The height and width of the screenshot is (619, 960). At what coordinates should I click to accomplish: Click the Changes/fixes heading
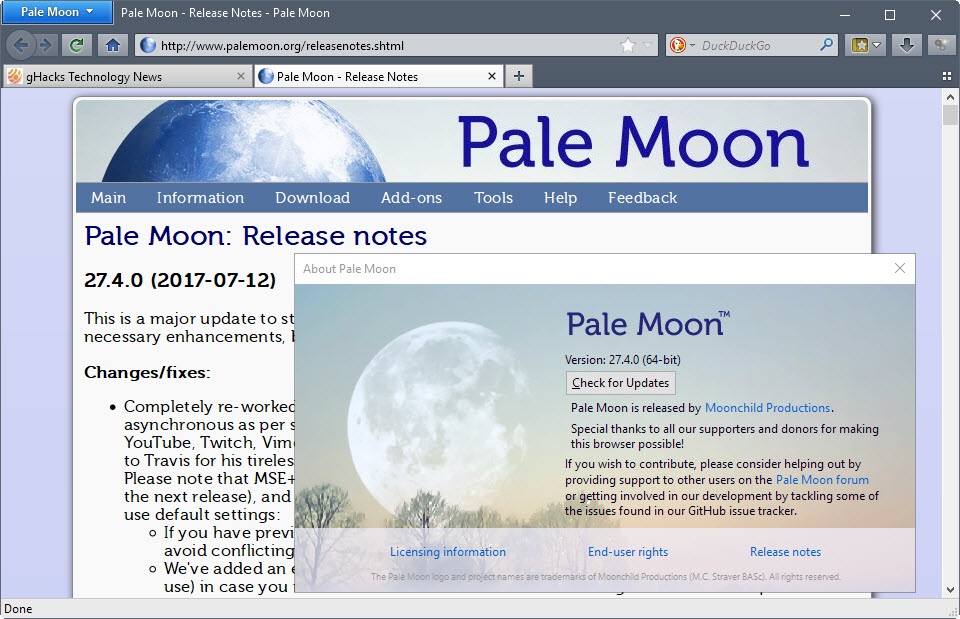(x=147, y=372)
